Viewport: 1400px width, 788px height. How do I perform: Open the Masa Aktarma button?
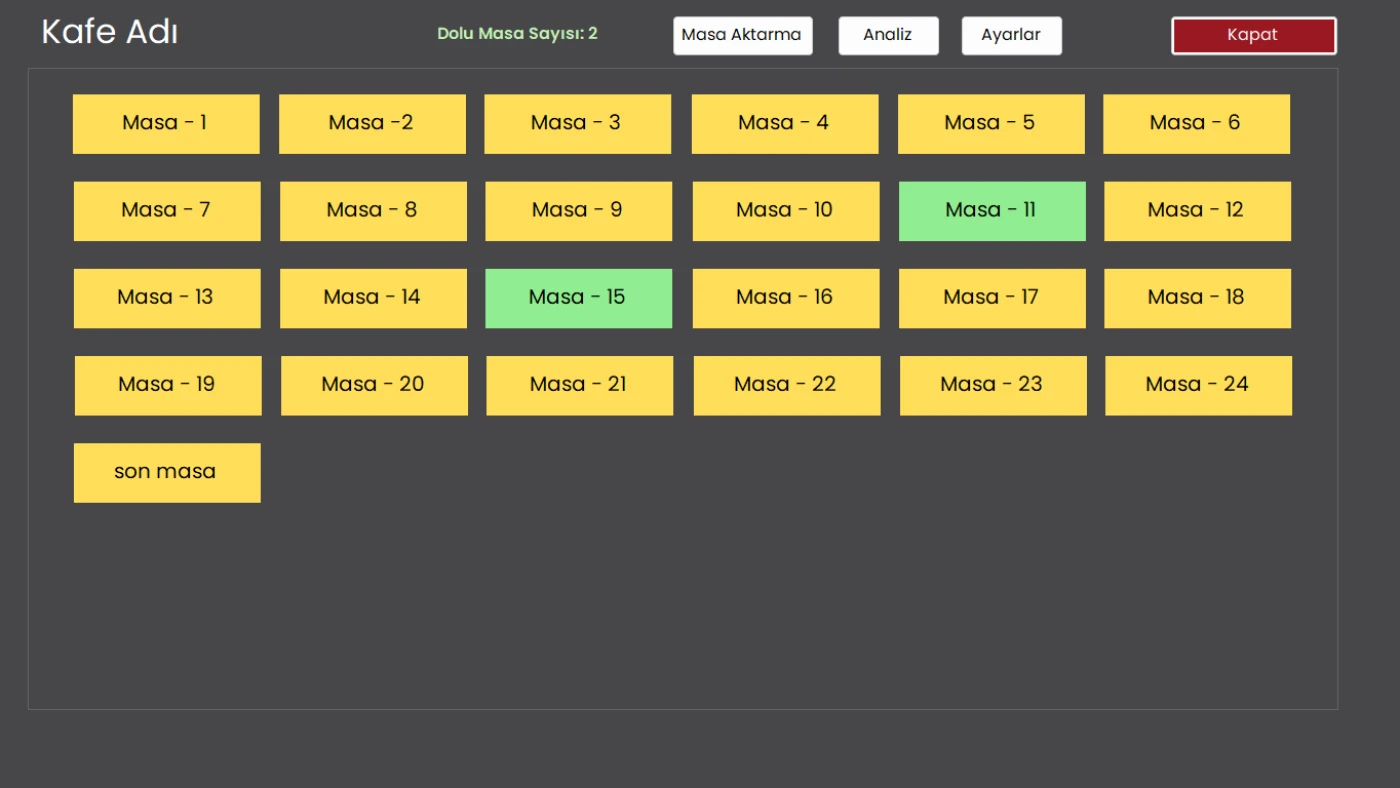point(742,35)
